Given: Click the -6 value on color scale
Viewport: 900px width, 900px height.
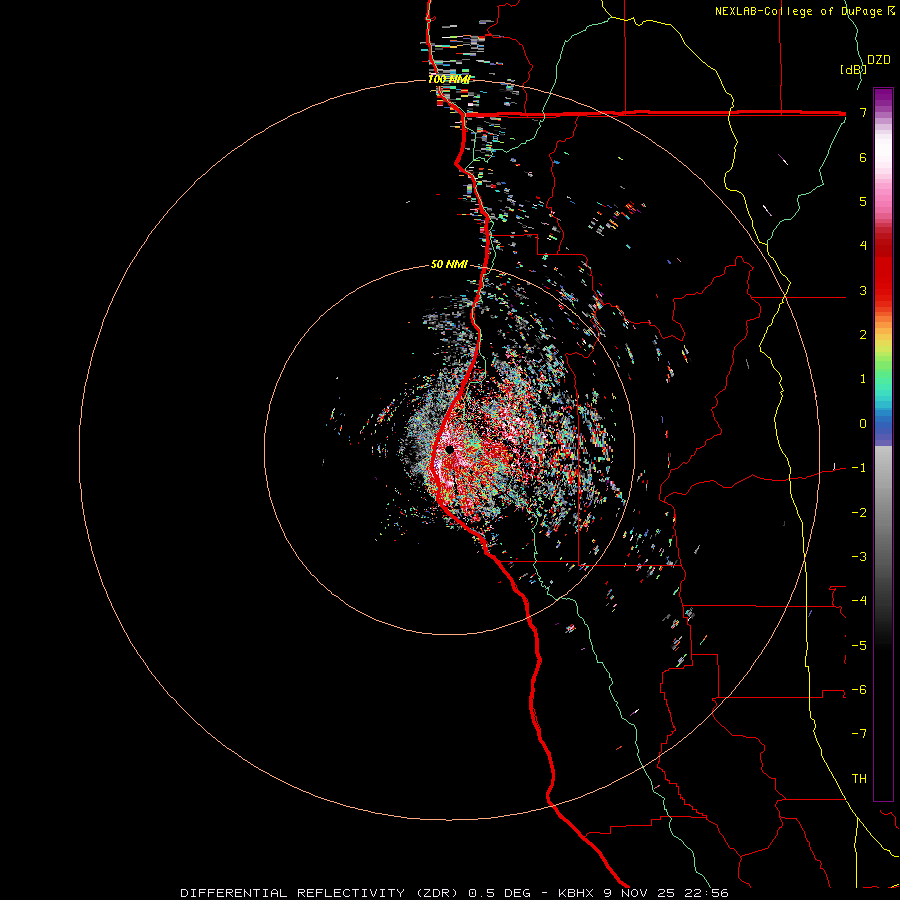Looking at the screenshot, I should (x=859, y=690).
